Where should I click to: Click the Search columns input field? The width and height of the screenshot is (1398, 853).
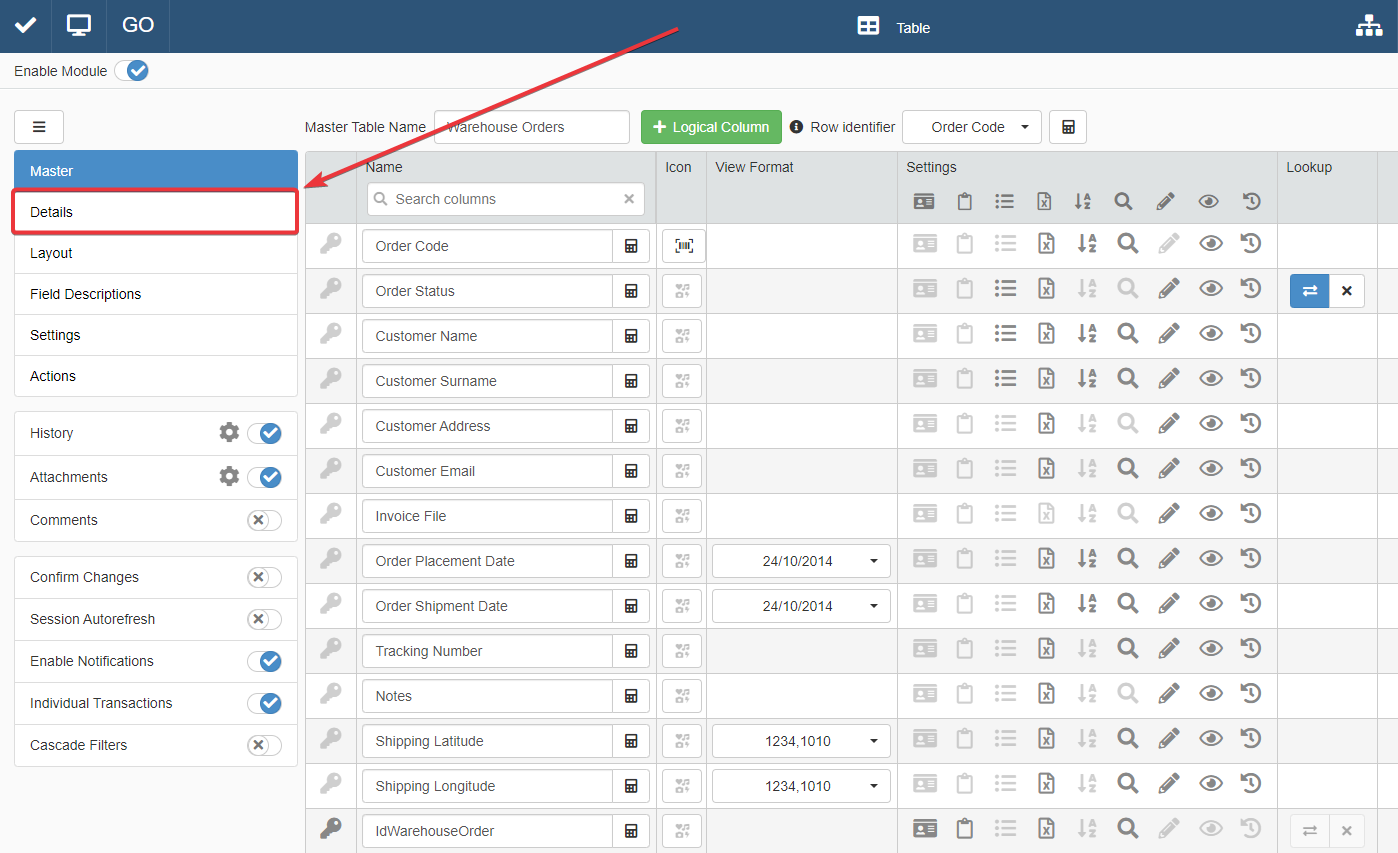pos(505,199)
